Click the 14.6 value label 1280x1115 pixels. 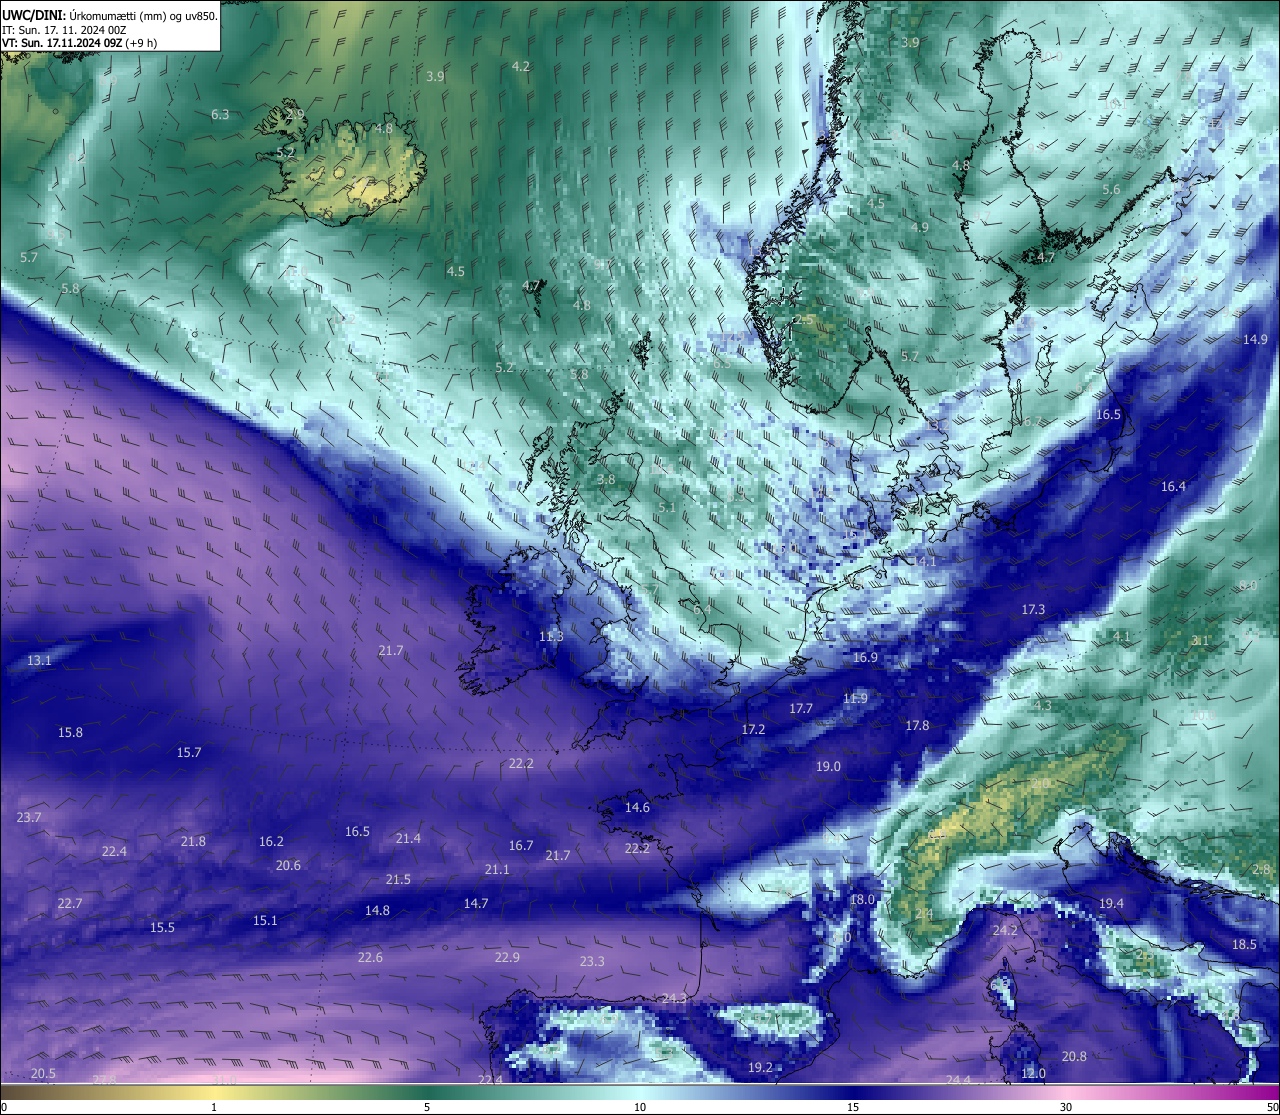point(637,808)
